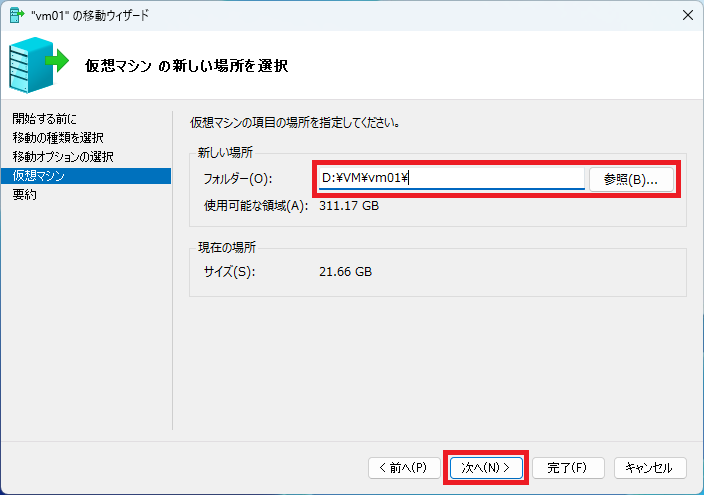Image resolution: width=704 pixels, height=495 pixels.
Task: Click the フォルダー(O): label
Action: pos(238,179)
